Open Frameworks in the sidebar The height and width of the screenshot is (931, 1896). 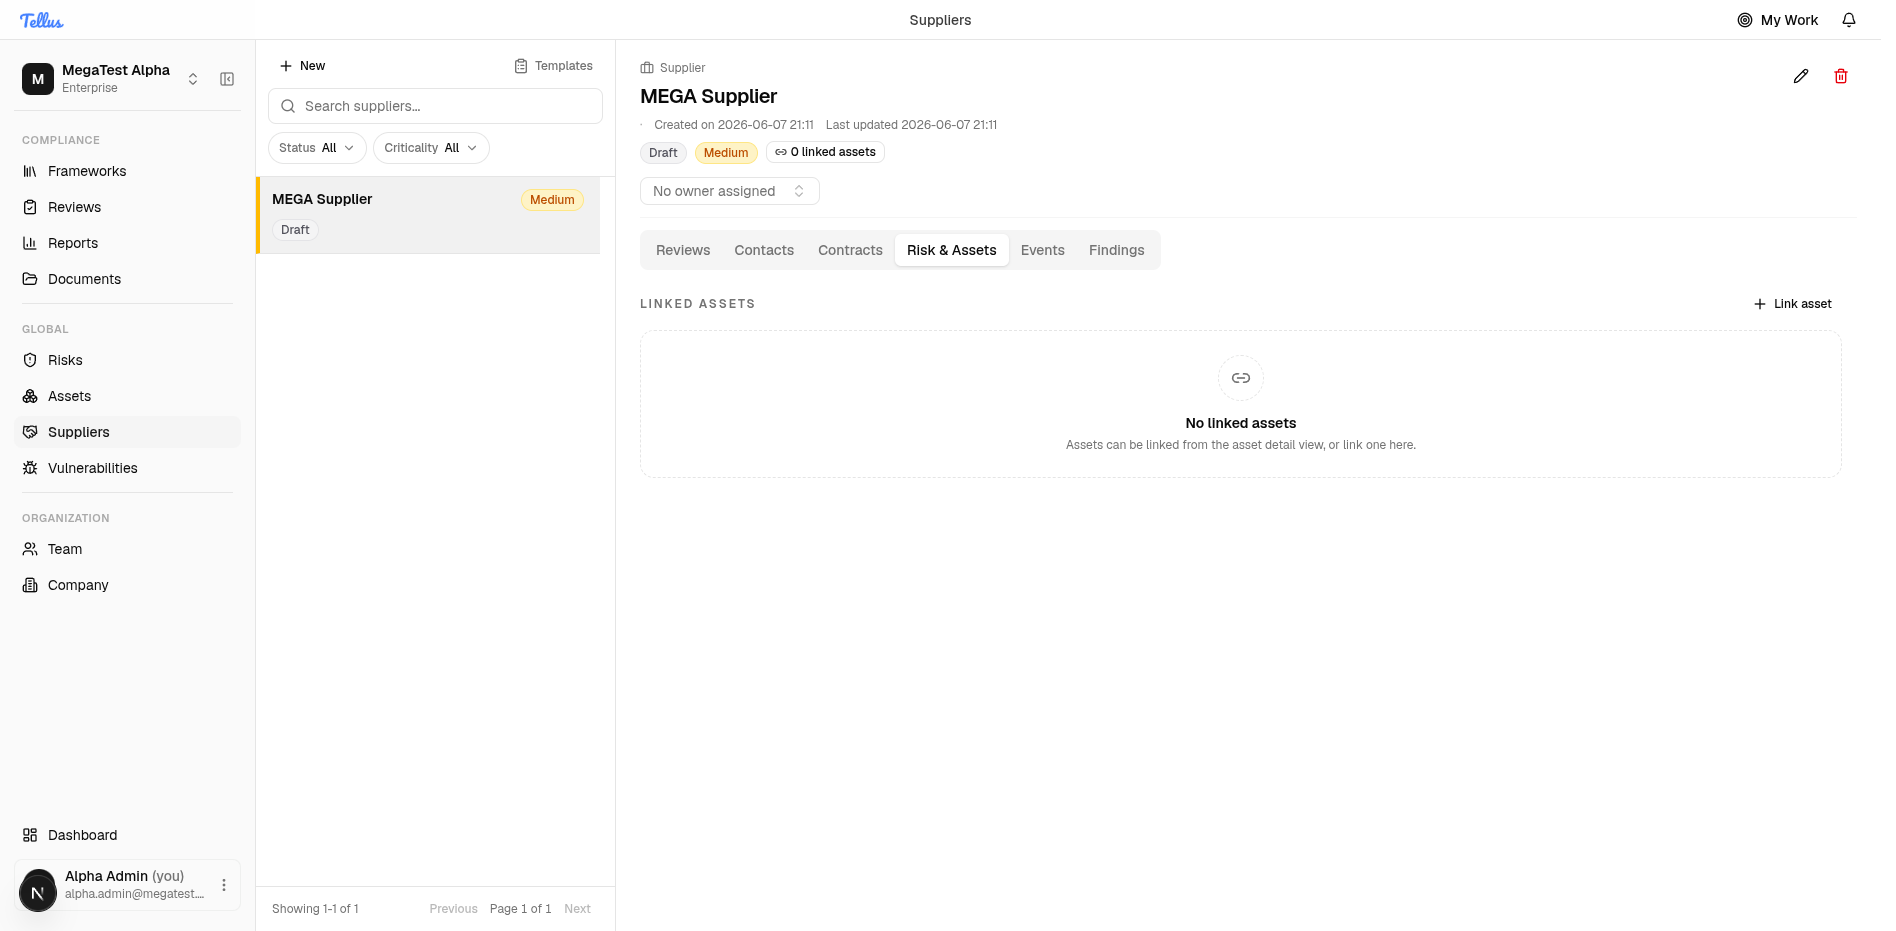coord(127,171)
